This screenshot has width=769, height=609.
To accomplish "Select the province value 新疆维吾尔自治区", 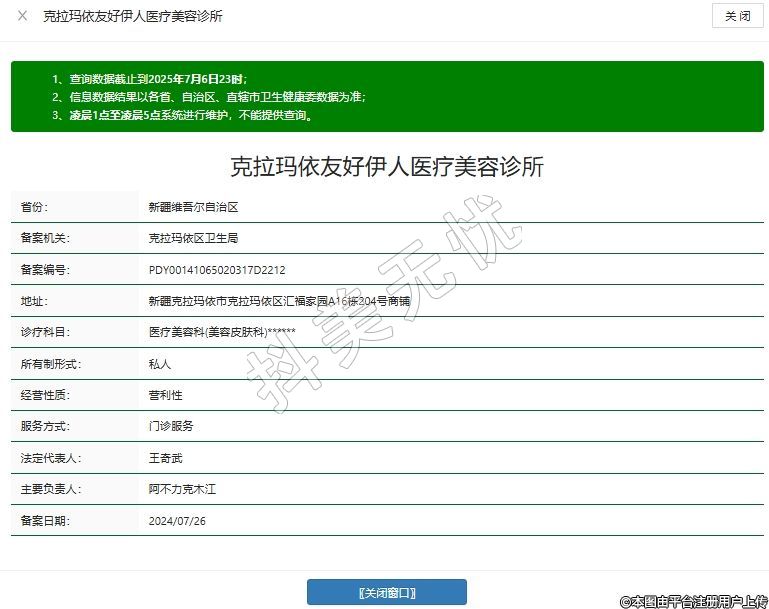I will [193, 207].
